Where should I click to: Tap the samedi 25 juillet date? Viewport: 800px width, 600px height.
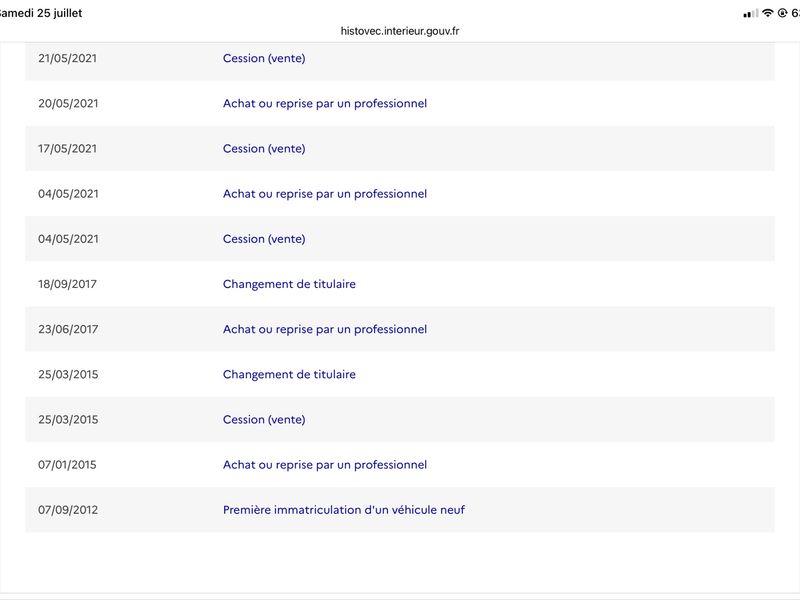(41, 13)
